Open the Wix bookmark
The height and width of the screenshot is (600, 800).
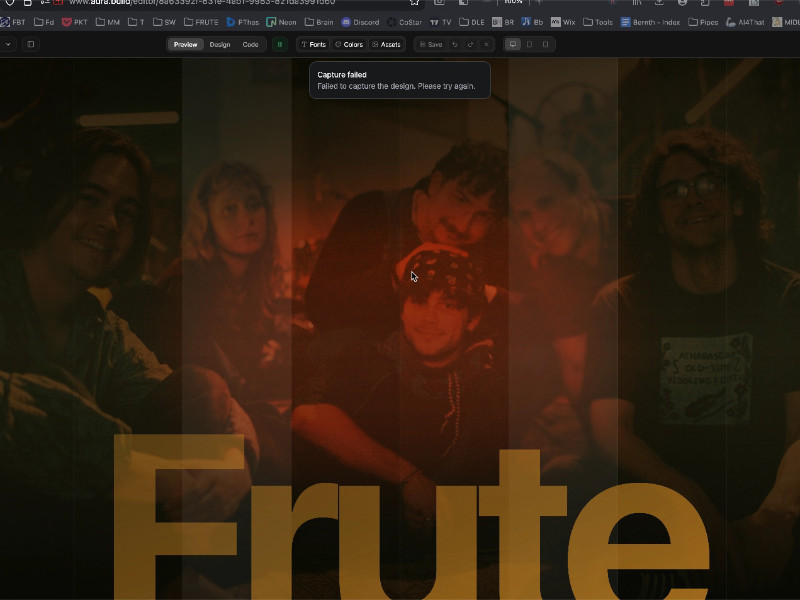[563, 21]
